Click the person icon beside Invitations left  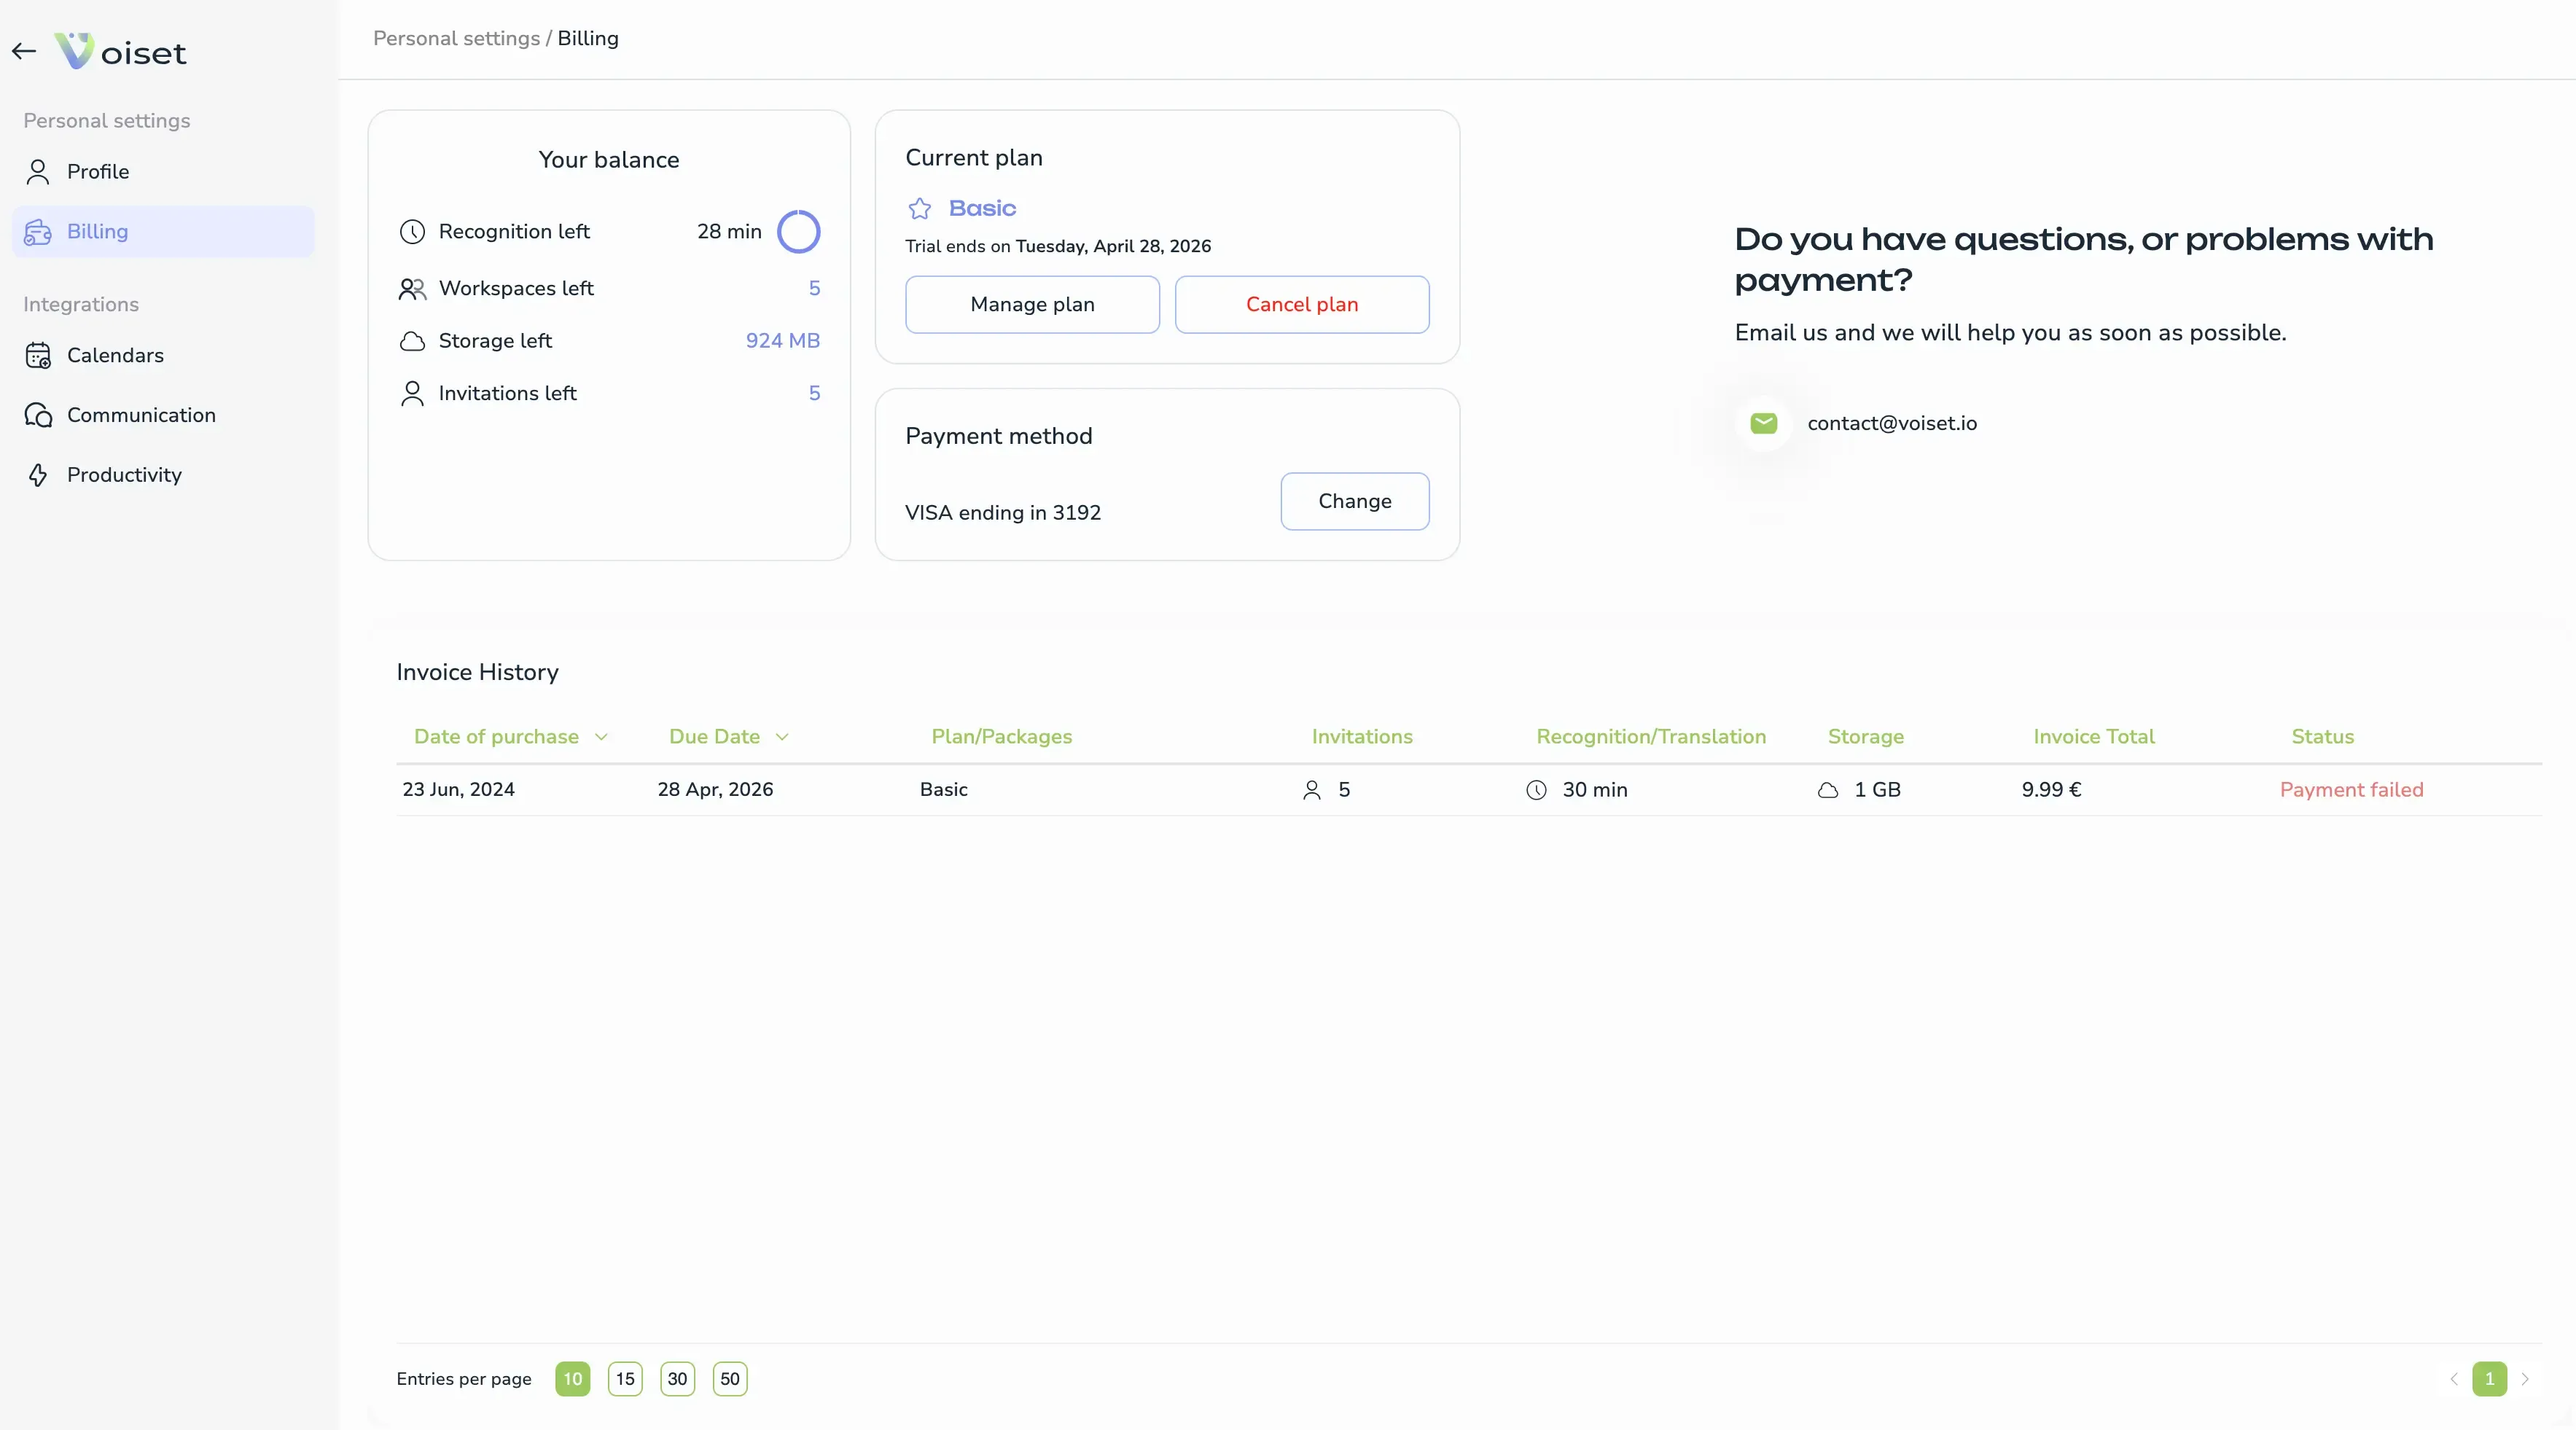pos(413,393)
